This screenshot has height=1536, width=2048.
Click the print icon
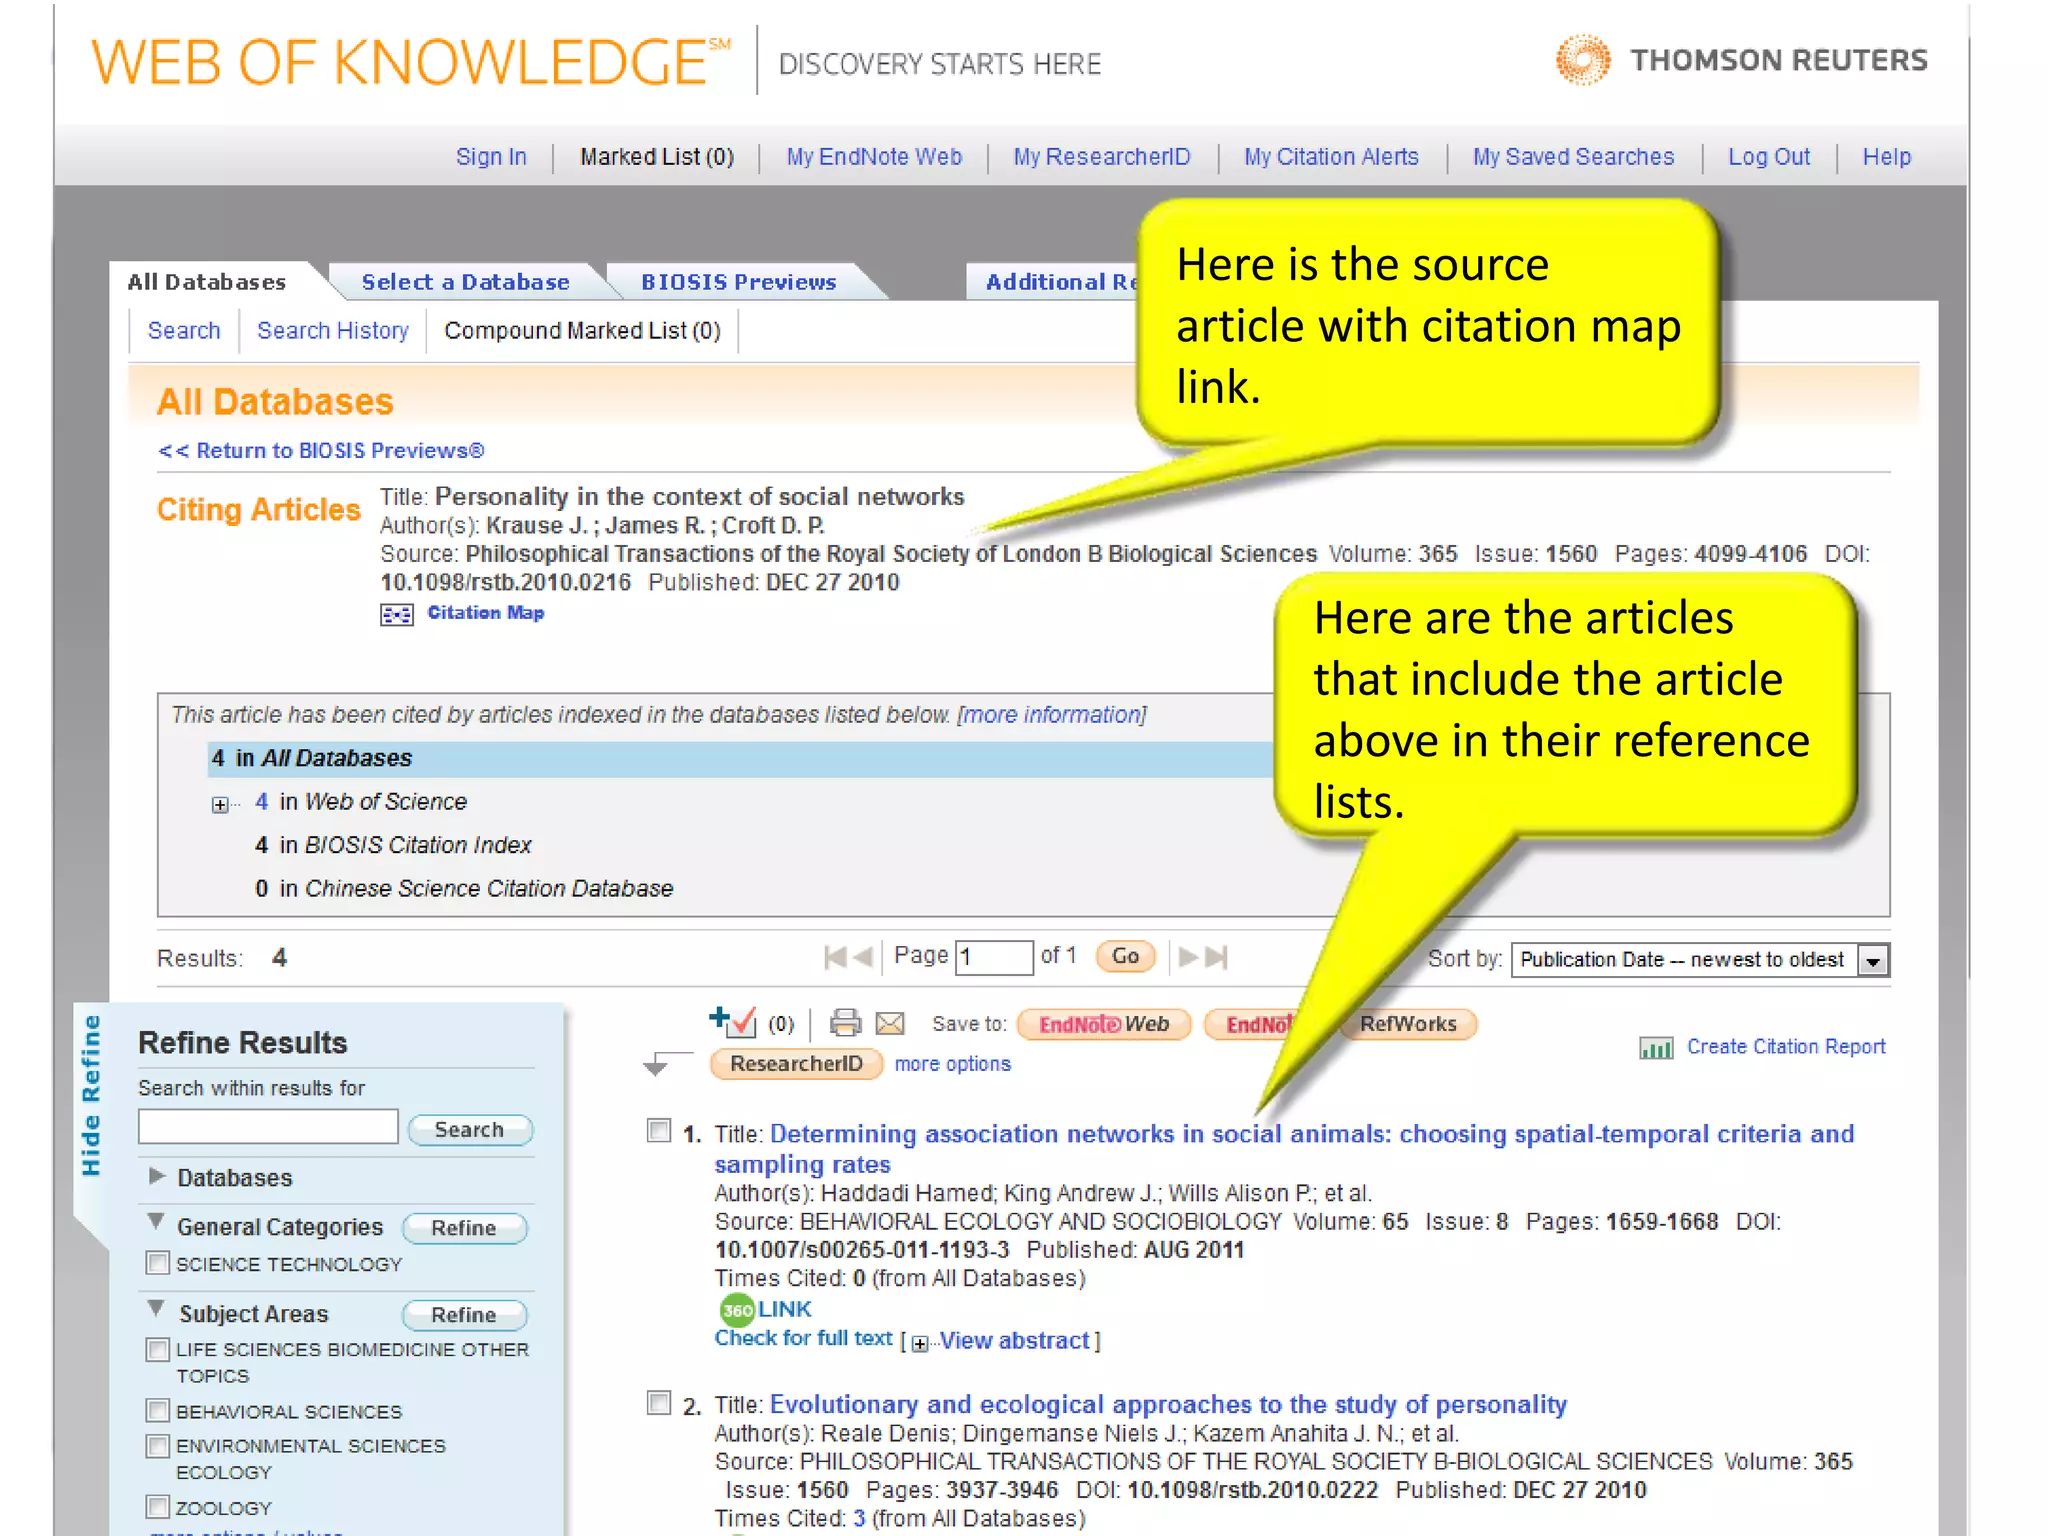coord(845,1022)
